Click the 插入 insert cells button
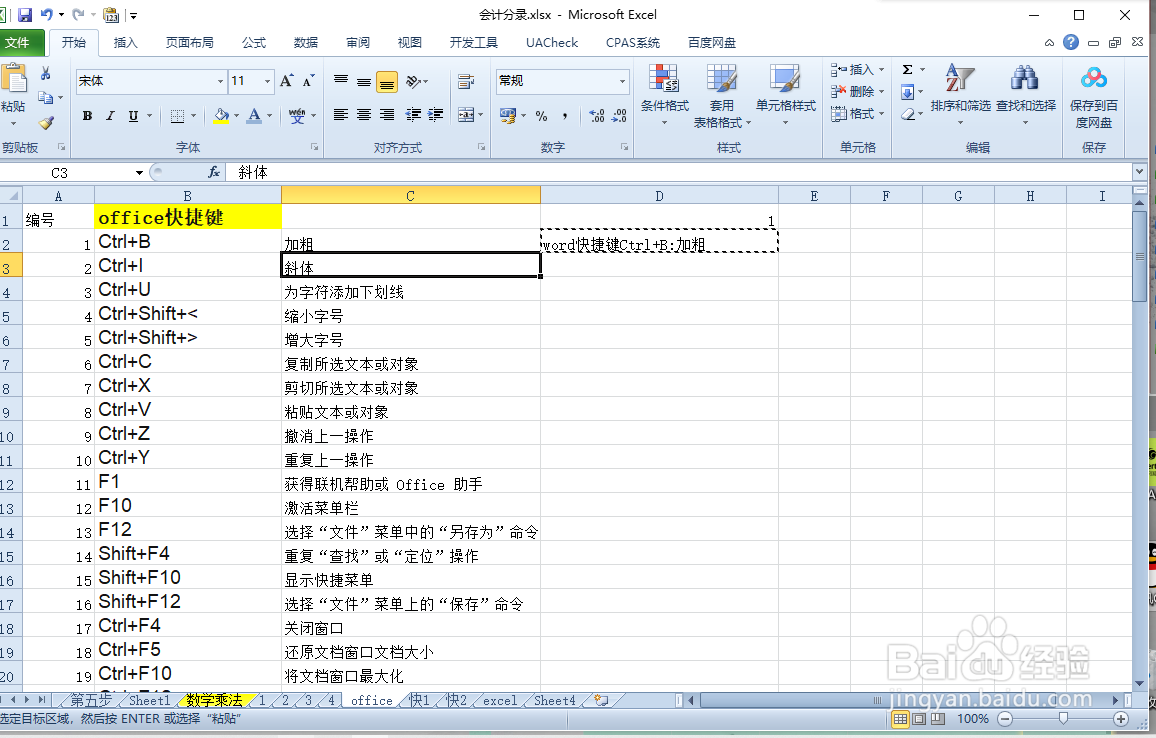1156x738 pixels. tap(857, 70)
